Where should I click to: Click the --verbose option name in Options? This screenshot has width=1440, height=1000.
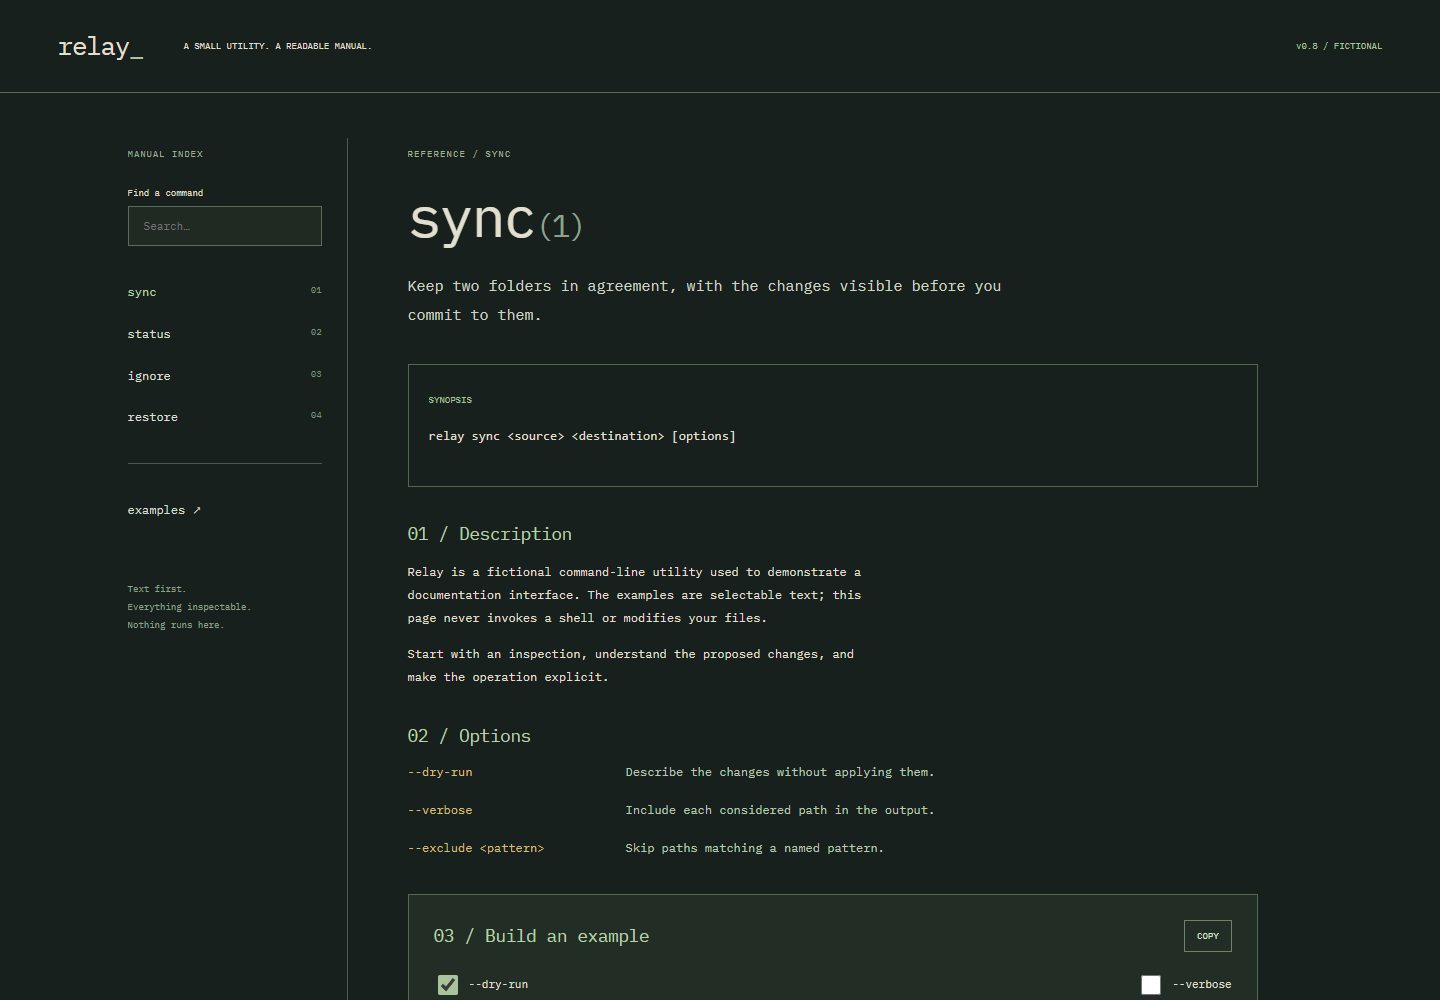click(440, 810)
